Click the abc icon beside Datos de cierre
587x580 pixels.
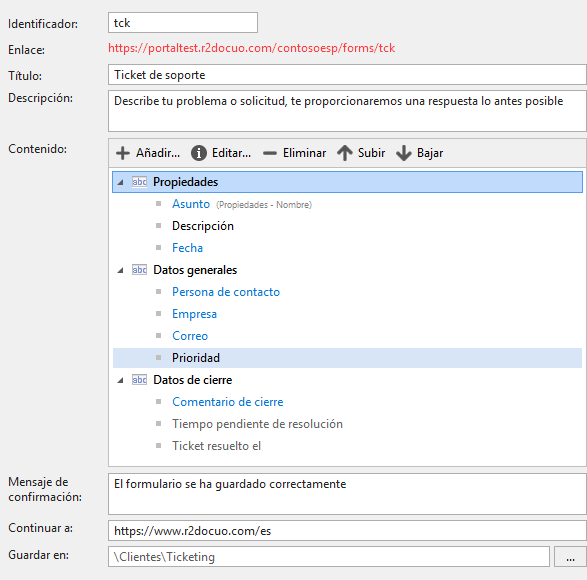tap(139, 380)
